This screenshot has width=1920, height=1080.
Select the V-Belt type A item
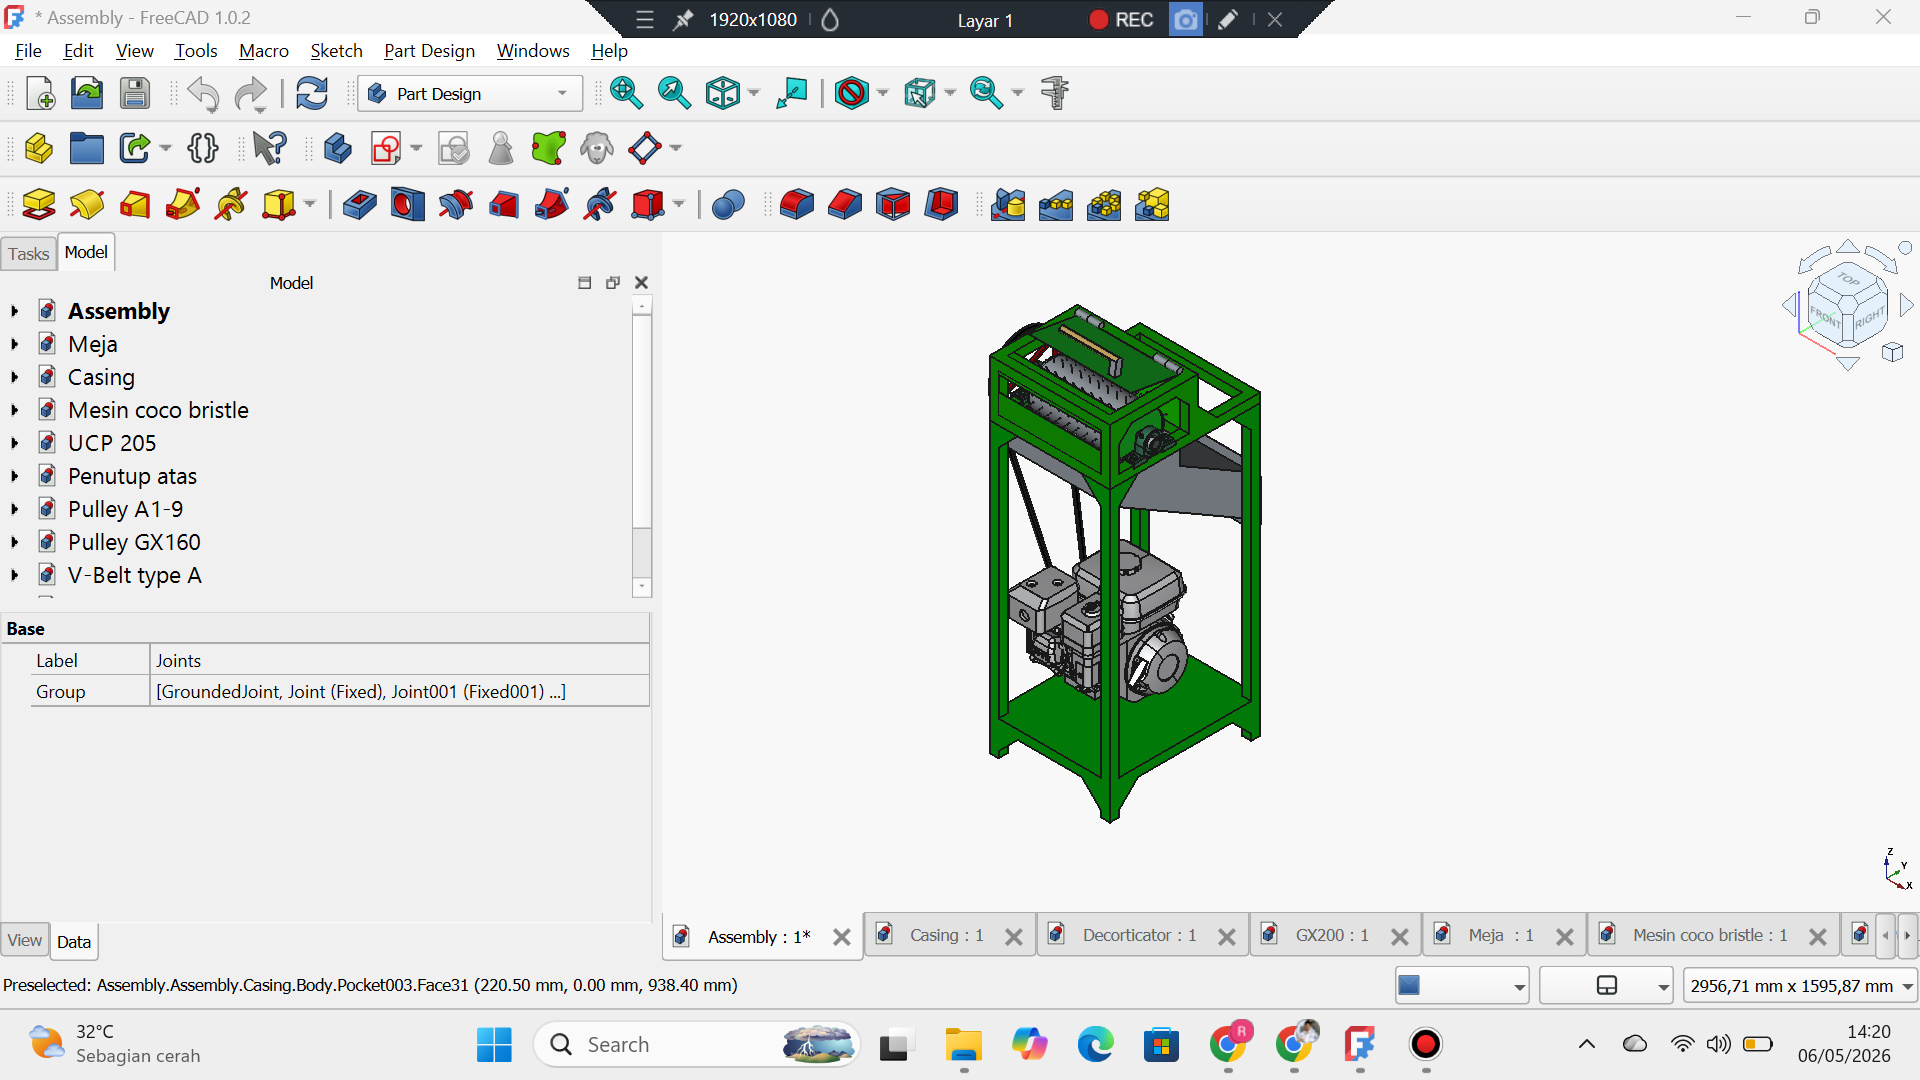[x=135, y=575]
